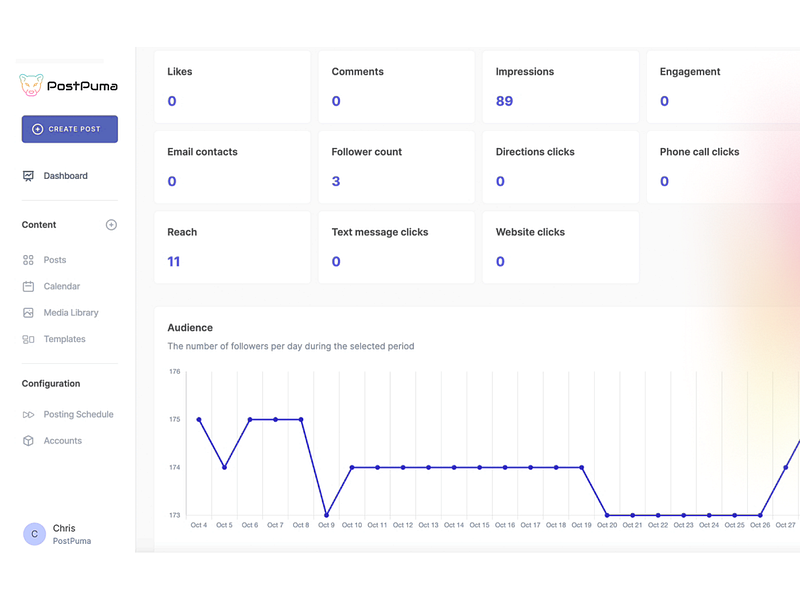Add new content with the plus icon
Image resolution: width=800 pixels, height=600 pixels.
click(x=111, y=225)
